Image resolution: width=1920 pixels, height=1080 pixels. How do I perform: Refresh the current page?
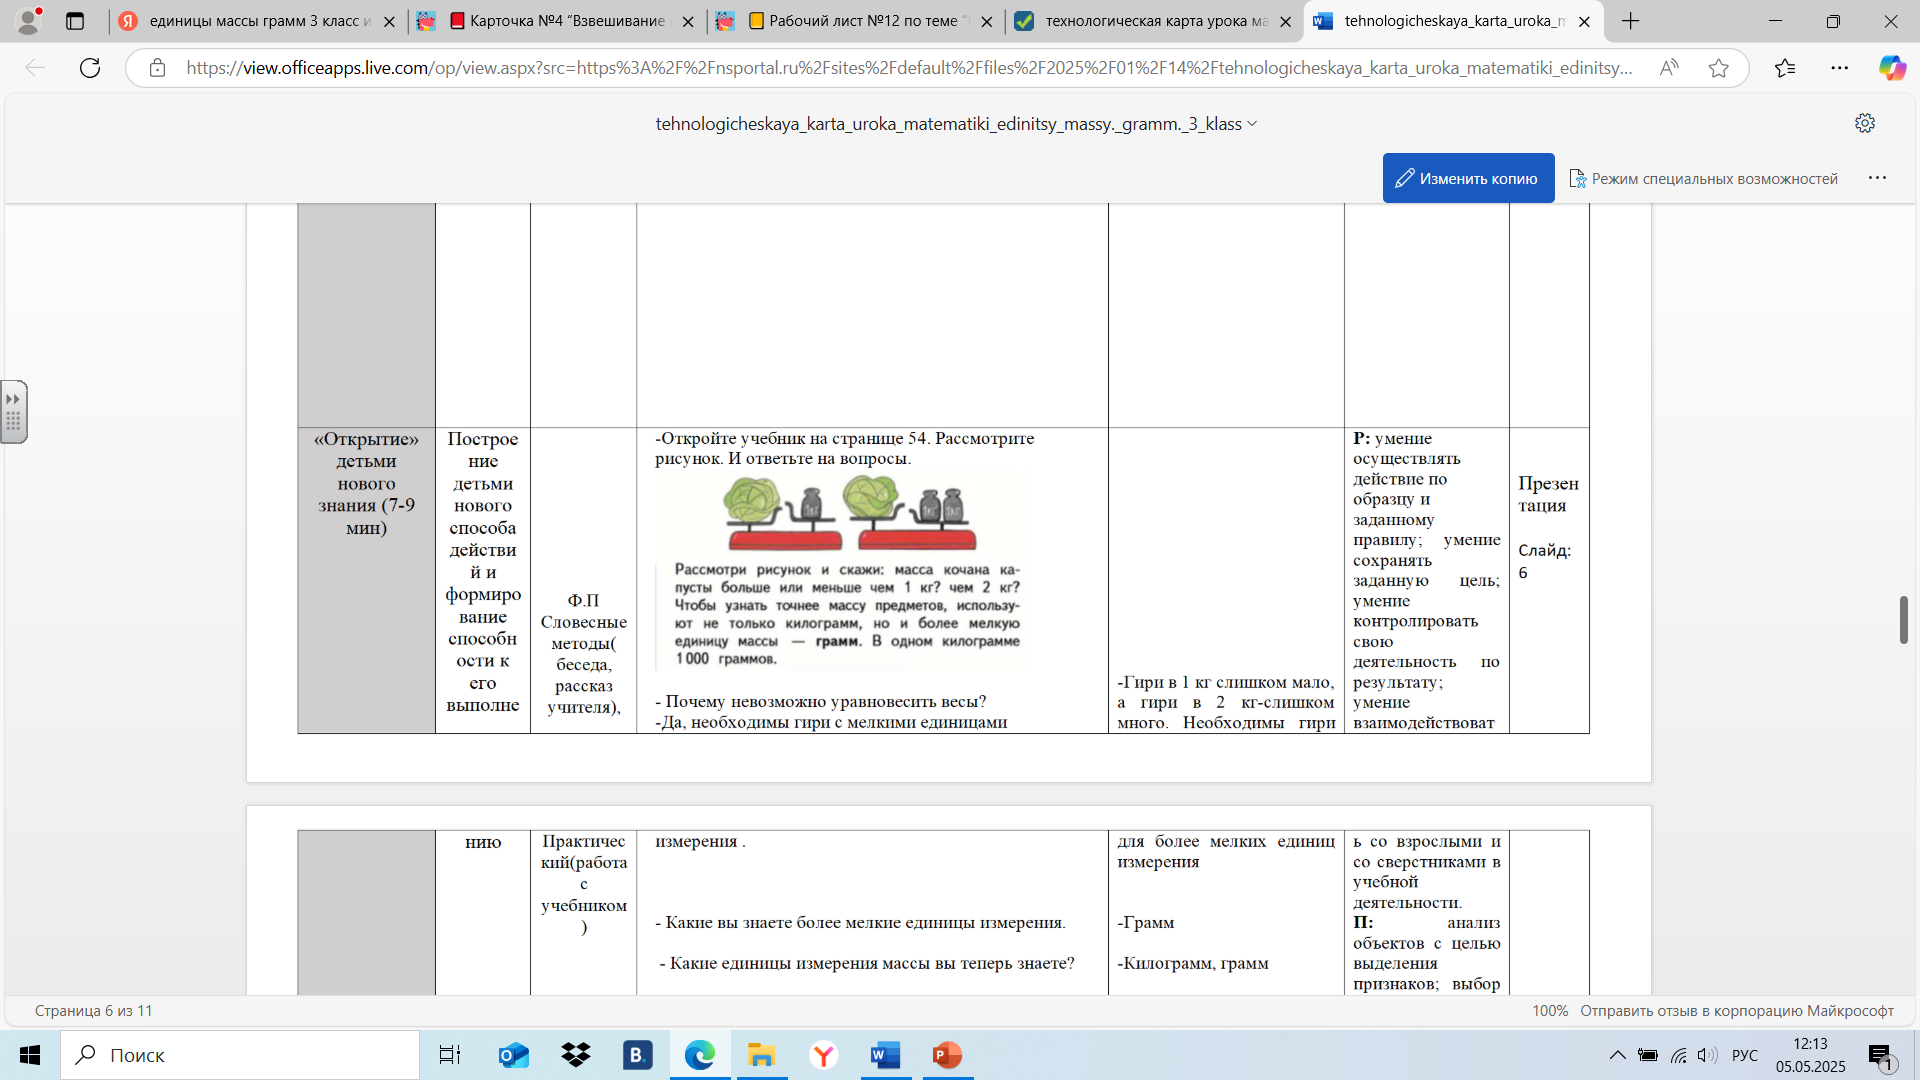tap(90, 68)
